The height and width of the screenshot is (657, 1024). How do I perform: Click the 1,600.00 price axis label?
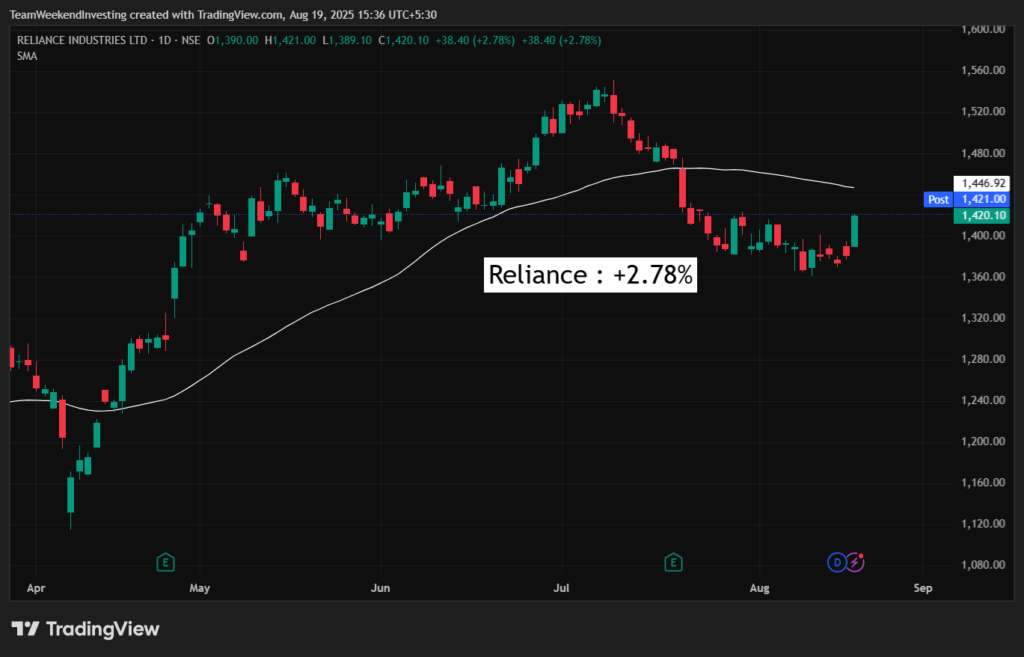click(x=983, y=29)
